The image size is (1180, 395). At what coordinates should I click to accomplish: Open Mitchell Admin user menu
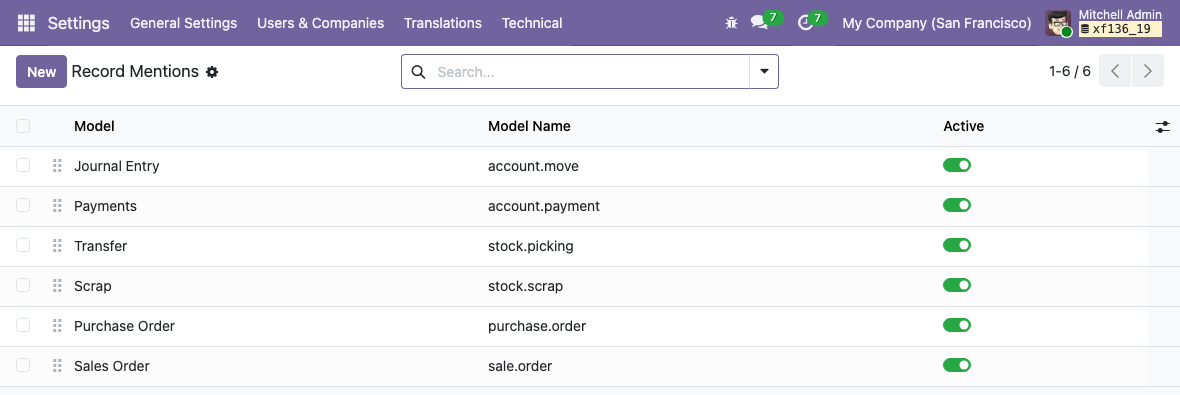pos(1104,23)
